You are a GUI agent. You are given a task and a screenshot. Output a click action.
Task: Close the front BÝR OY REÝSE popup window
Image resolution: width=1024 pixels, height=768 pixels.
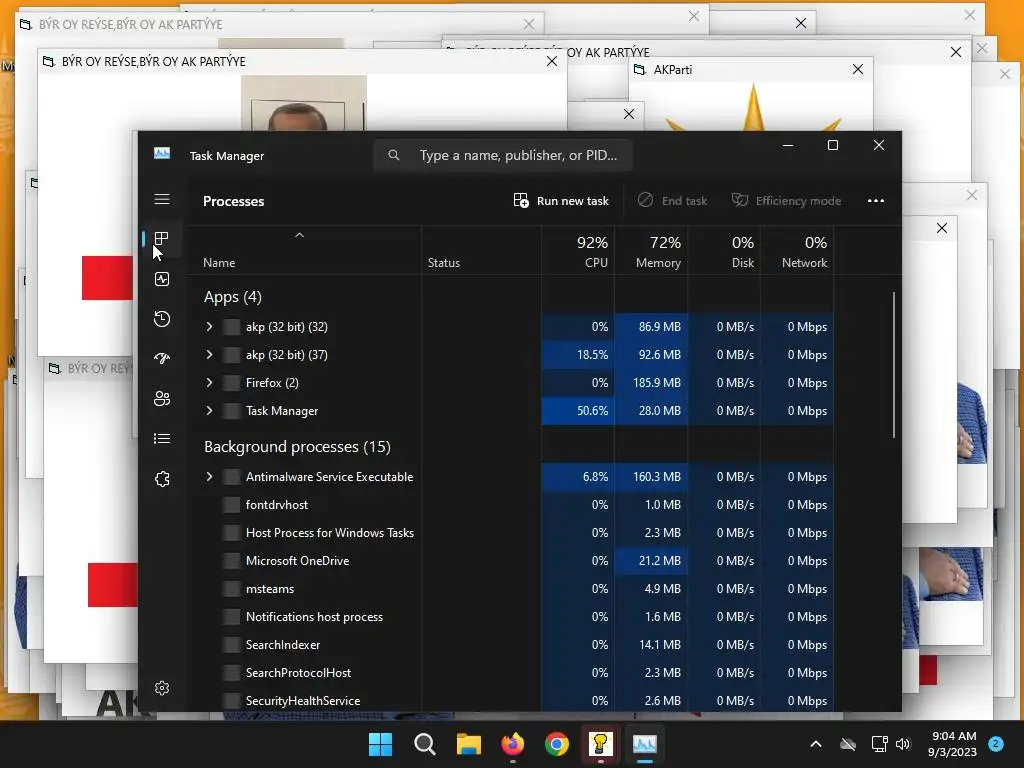click(x=552, y=61)
